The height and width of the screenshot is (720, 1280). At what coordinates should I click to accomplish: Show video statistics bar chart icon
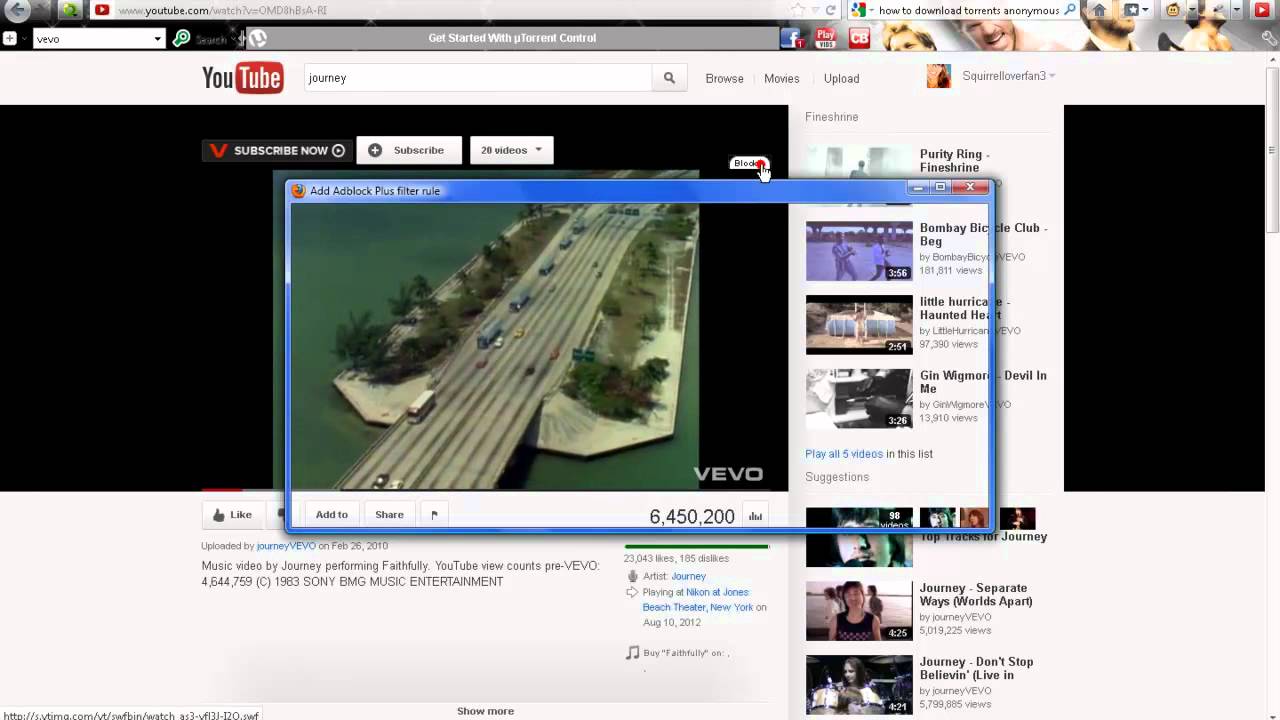pyautogui.click(x=756, y=516)
